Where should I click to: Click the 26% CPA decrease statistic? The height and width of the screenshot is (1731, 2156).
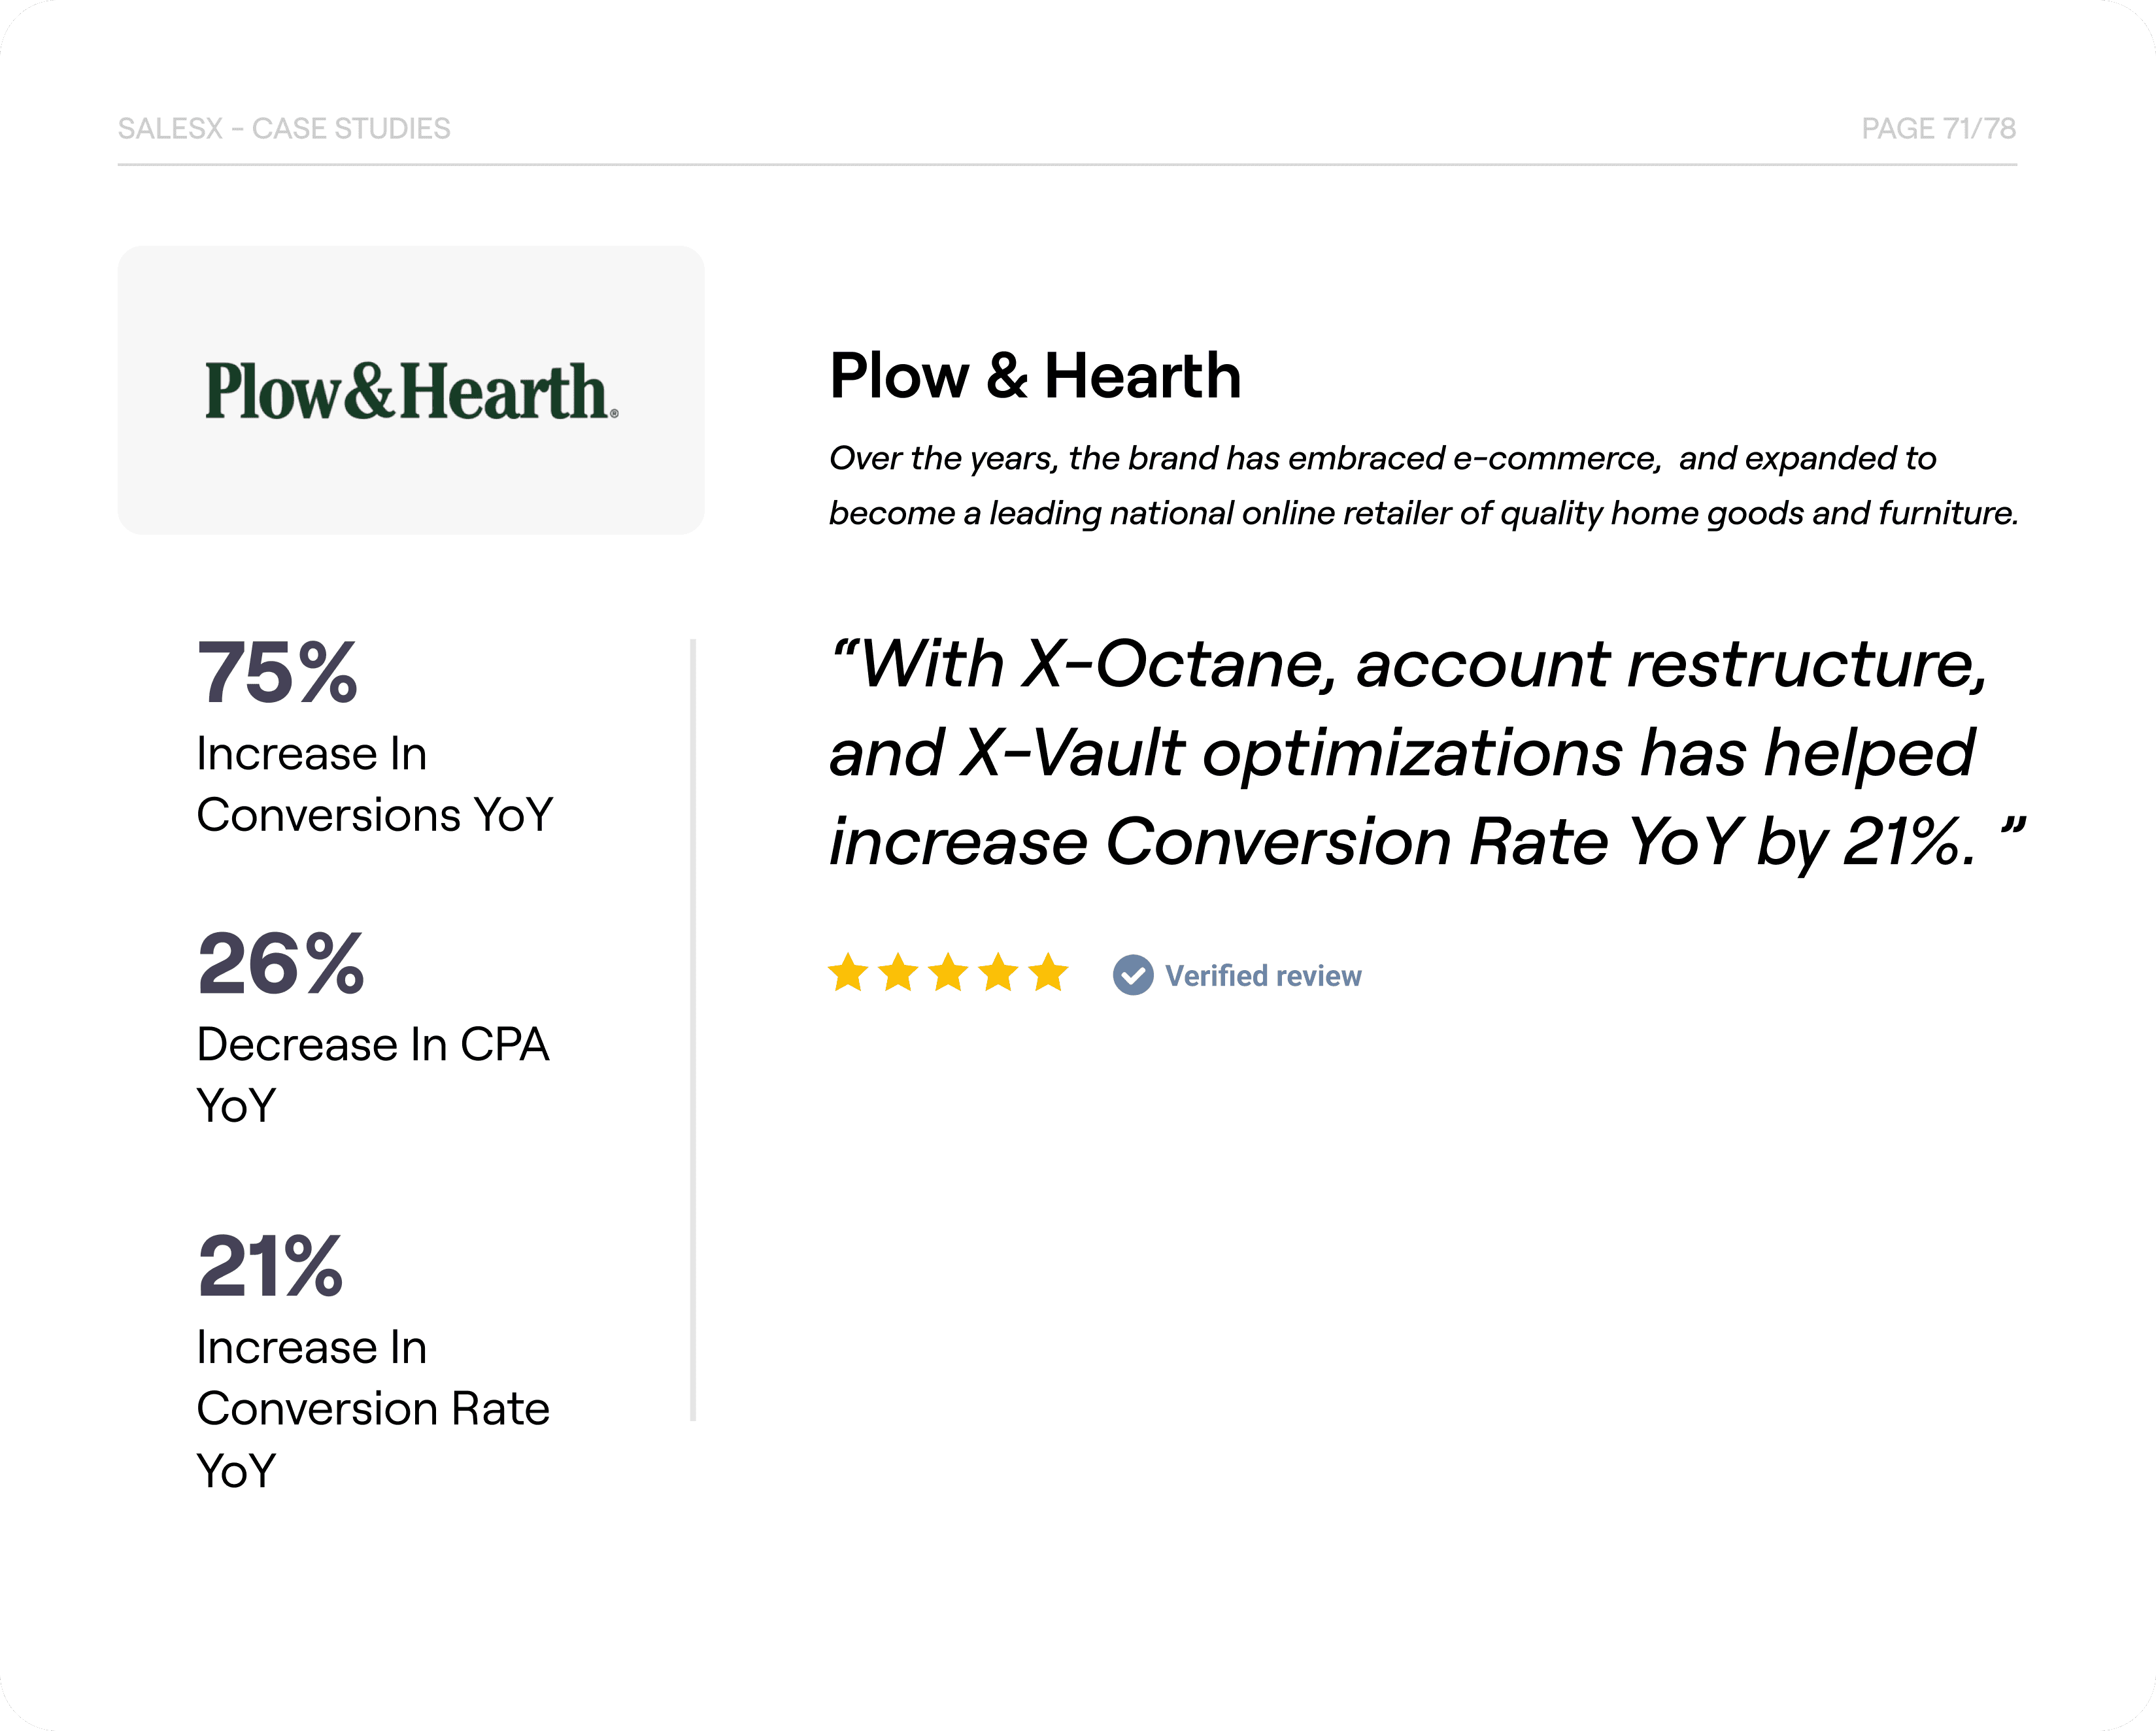[x=281, y=963]
